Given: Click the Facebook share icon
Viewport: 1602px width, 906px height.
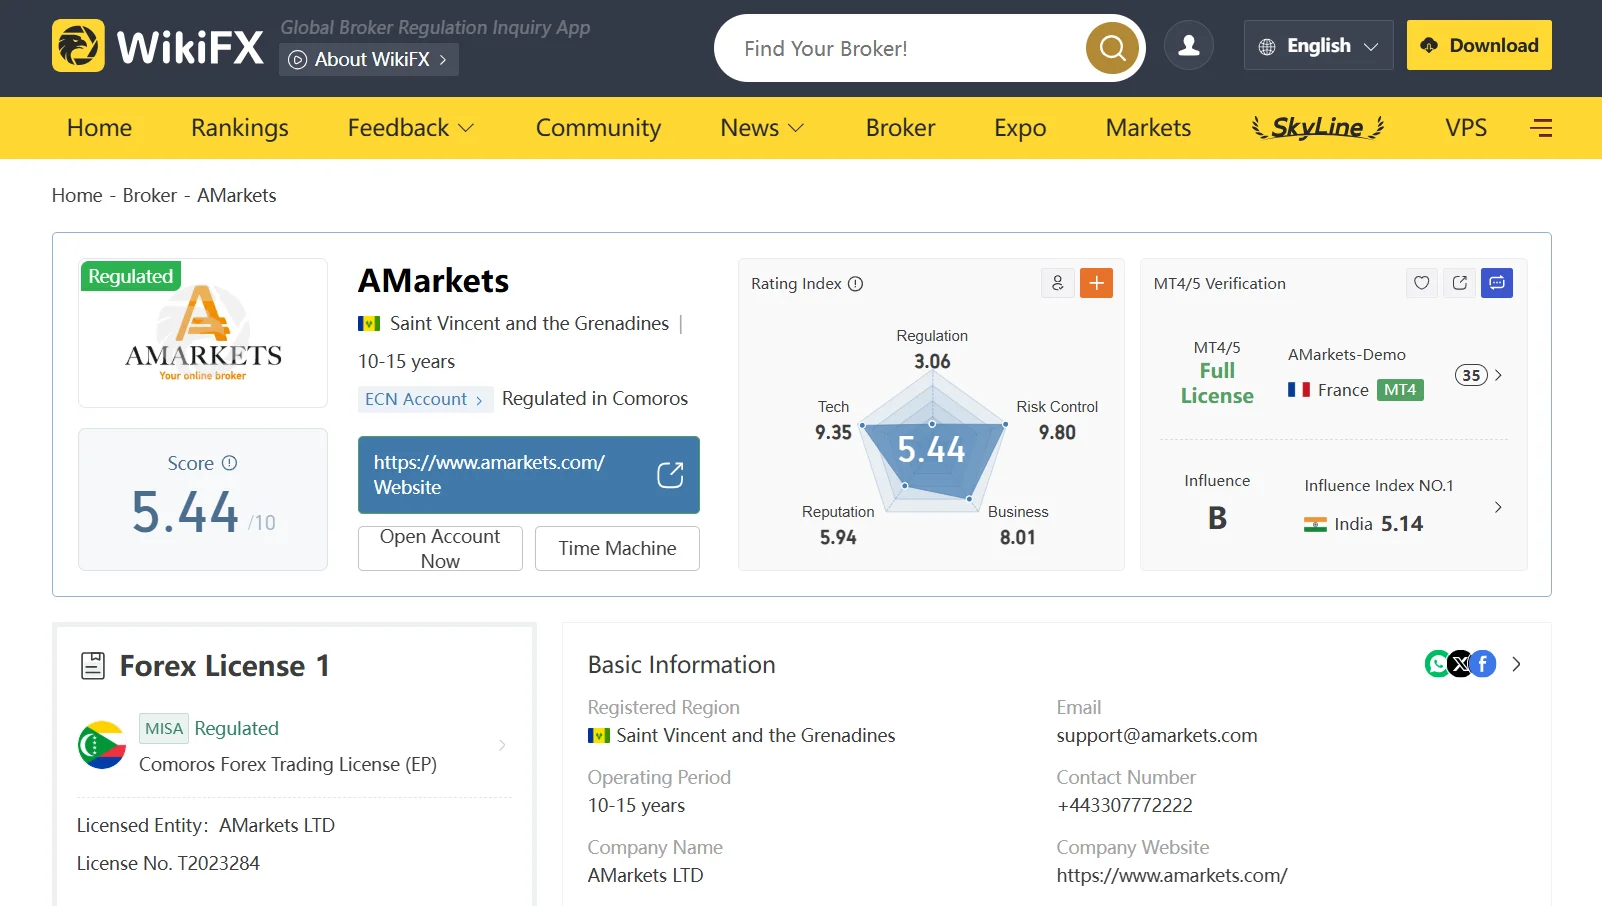Looking at the screenshot, I should [1483, 663].
